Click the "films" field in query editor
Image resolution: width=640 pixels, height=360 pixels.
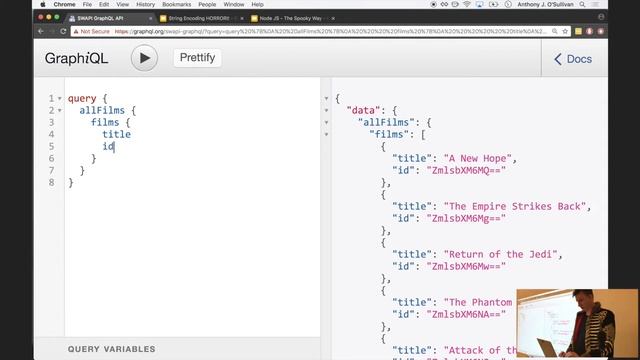click(x=105, y=122)
